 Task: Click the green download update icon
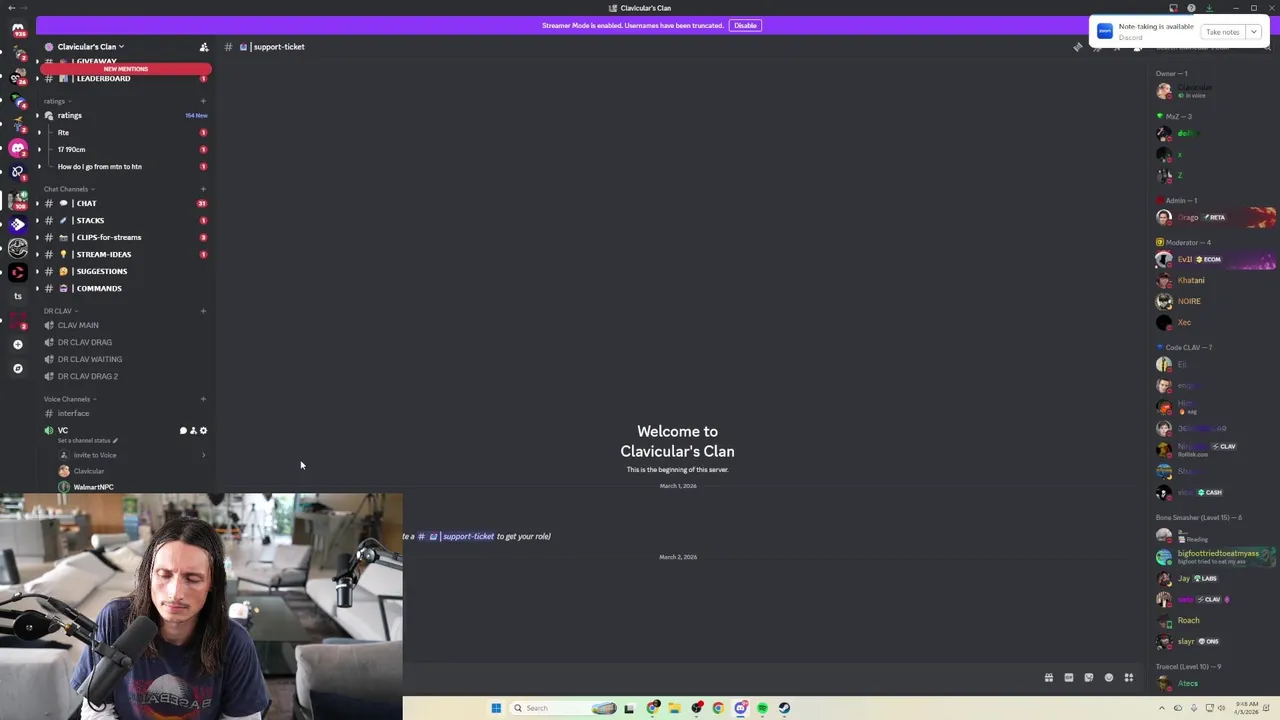(1209, 8)
